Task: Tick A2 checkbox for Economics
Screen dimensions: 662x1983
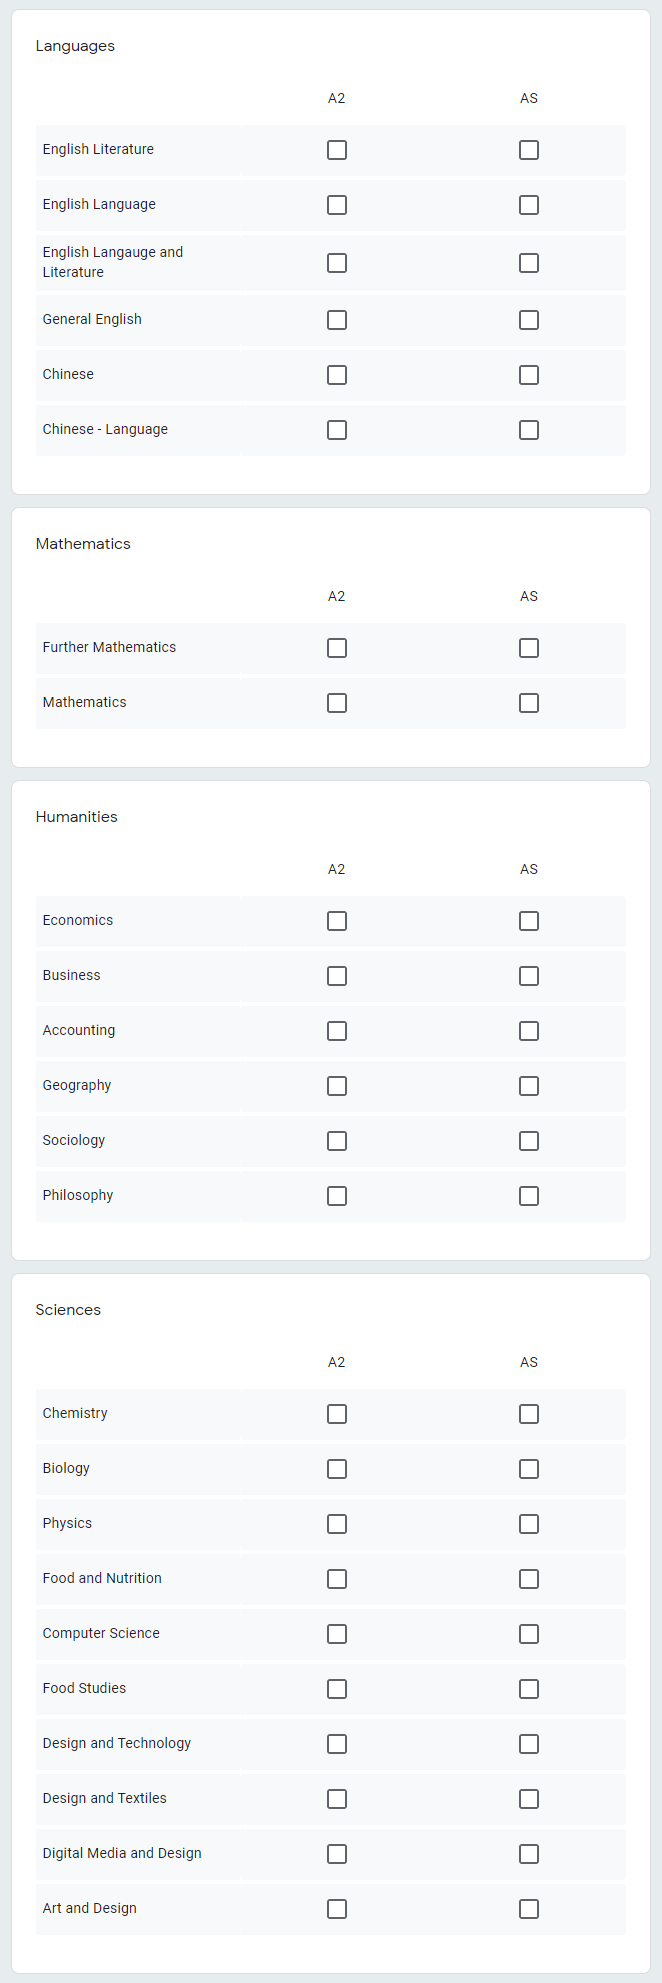Action: pyautogui.click(x=337, y=921)
